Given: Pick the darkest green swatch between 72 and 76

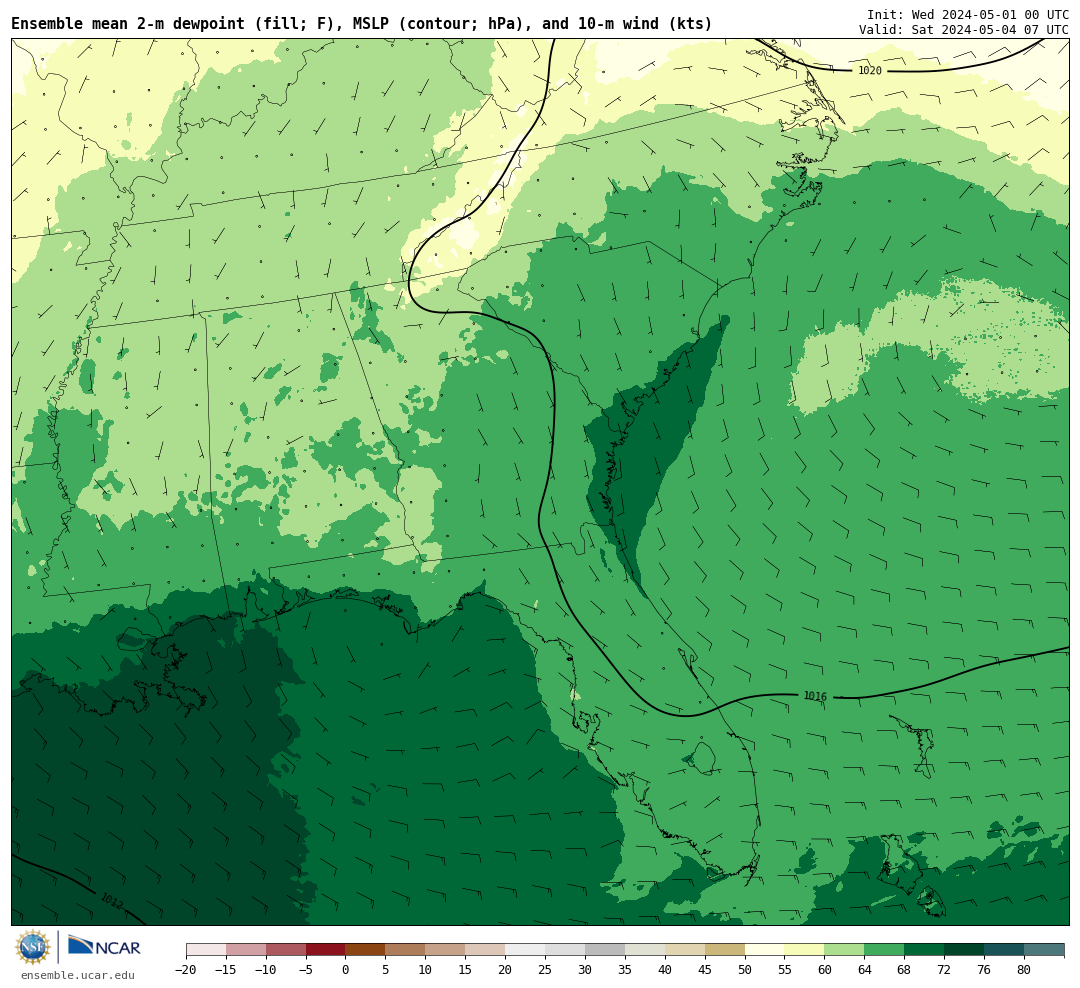Looking at the screenshot, I should (965, 949).
